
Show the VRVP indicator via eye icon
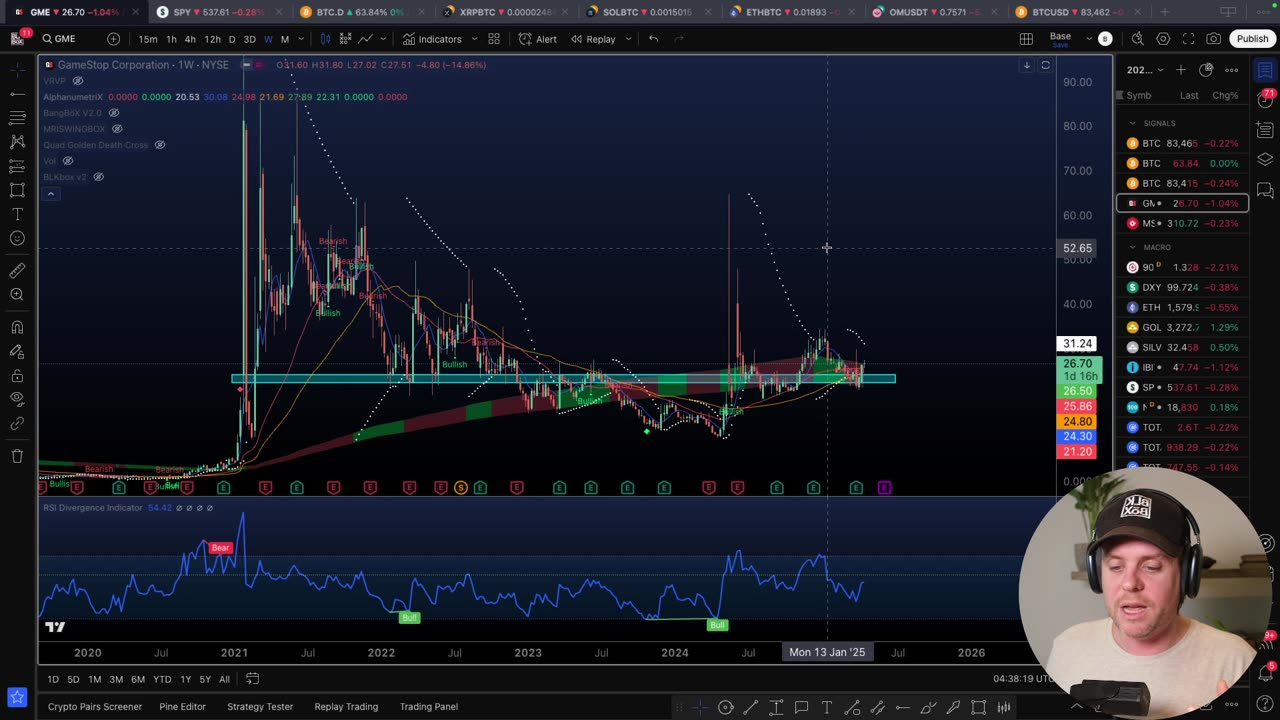pos(78,81)
